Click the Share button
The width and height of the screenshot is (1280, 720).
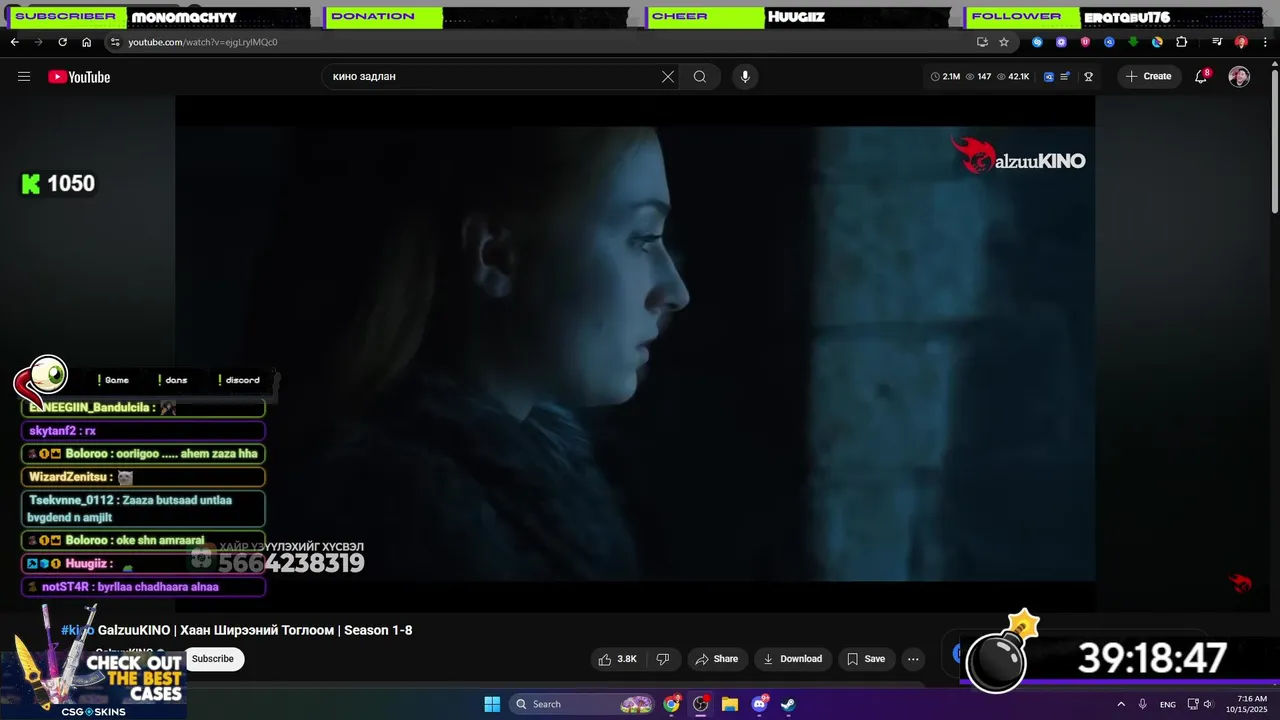click(x=717, y=659)
